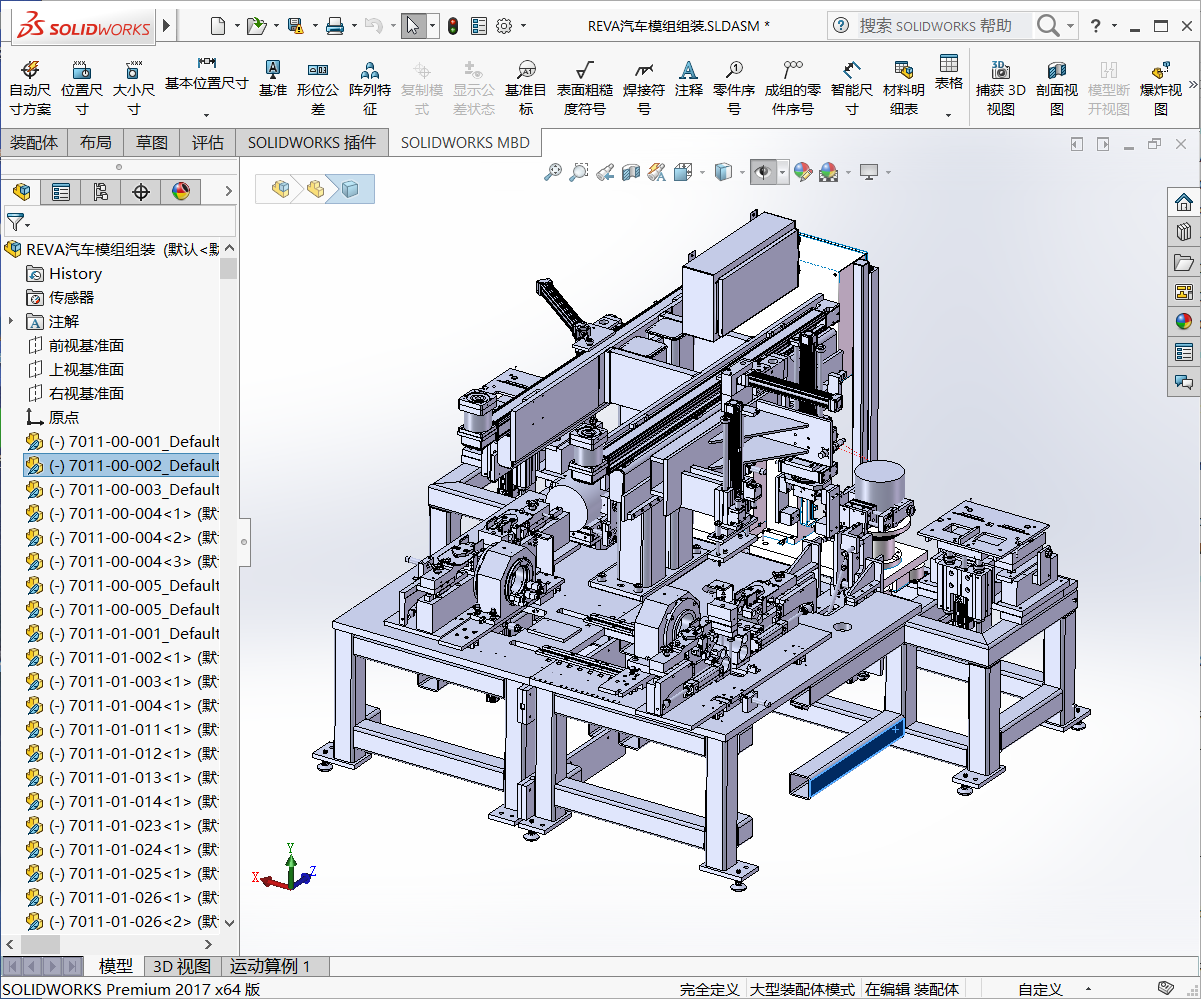
Task: Select the 智能尺寸 smart dimension tool
Action: (x=851, y=87)
